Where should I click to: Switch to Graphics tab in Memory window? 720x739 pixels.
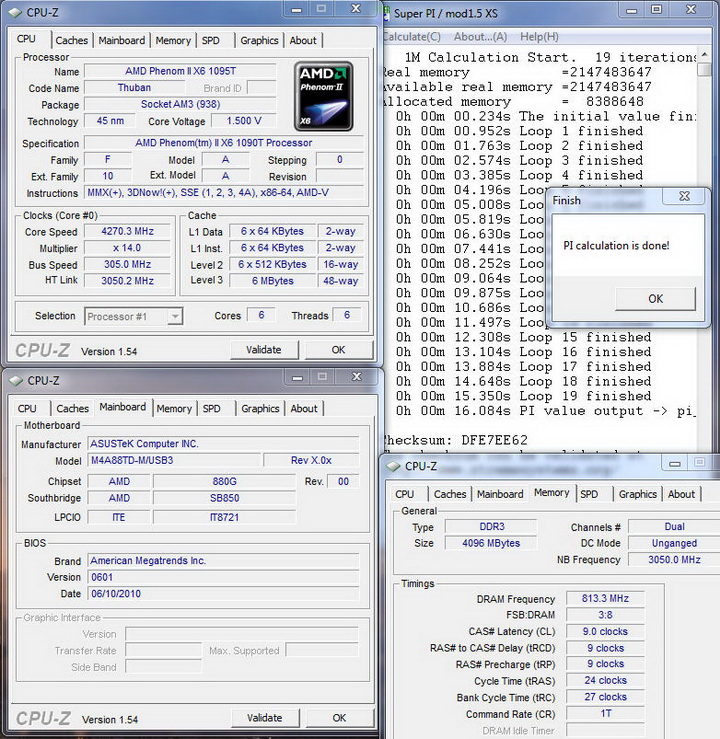coord(638,494)
